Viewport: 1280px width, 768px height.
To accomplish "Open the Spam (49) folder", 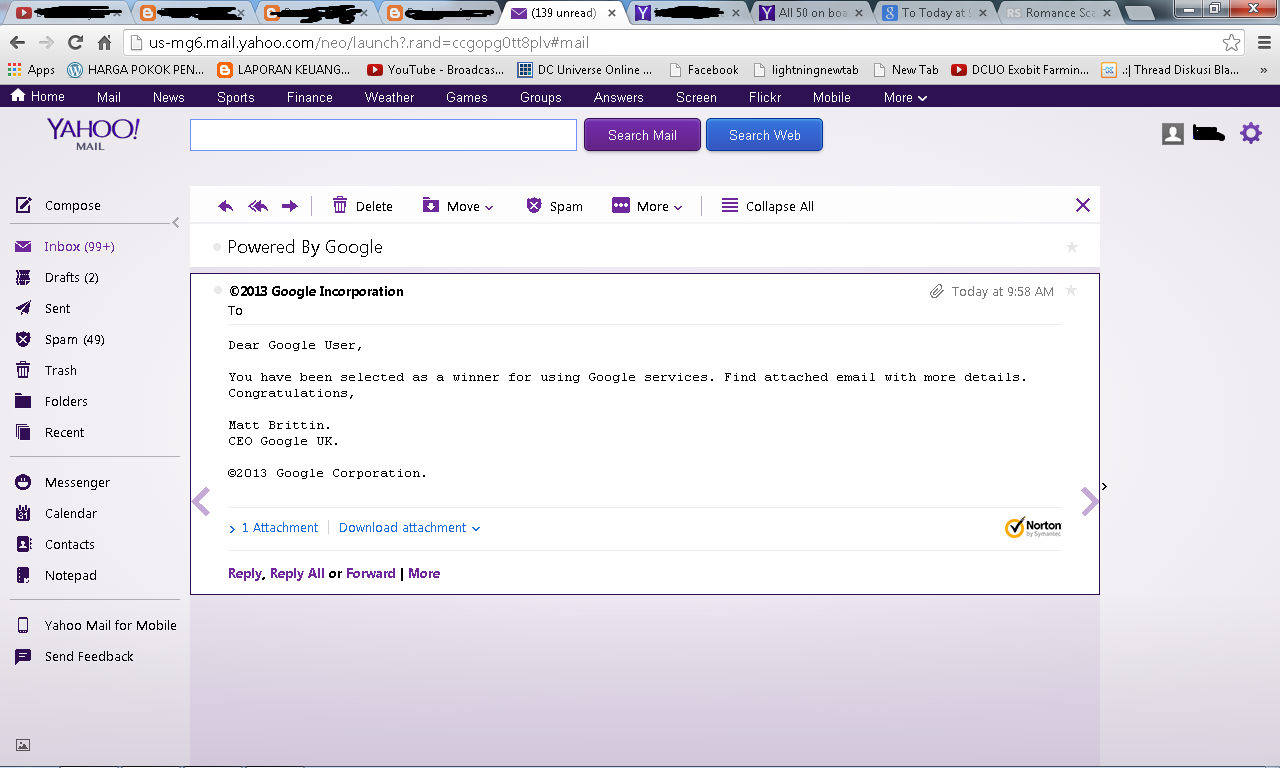I will pos(60,339).
